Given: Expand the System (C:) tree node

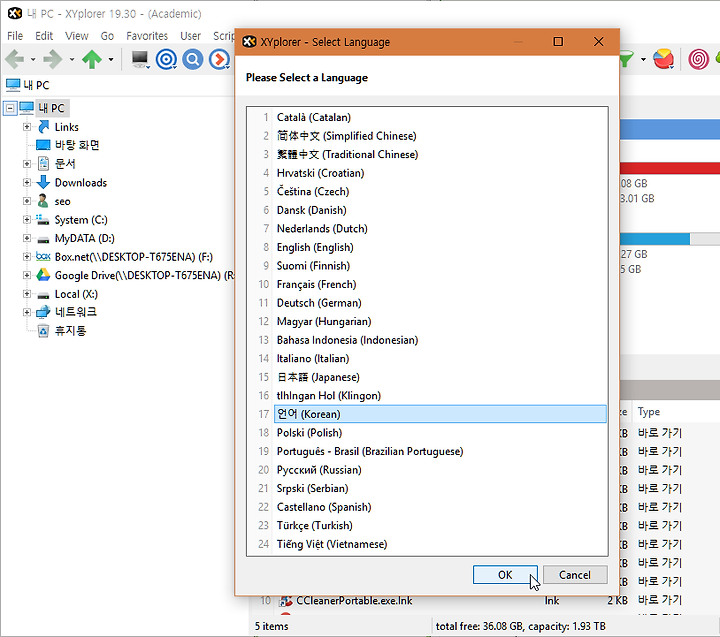Looking at the screenshot, I should click(27, 220).
